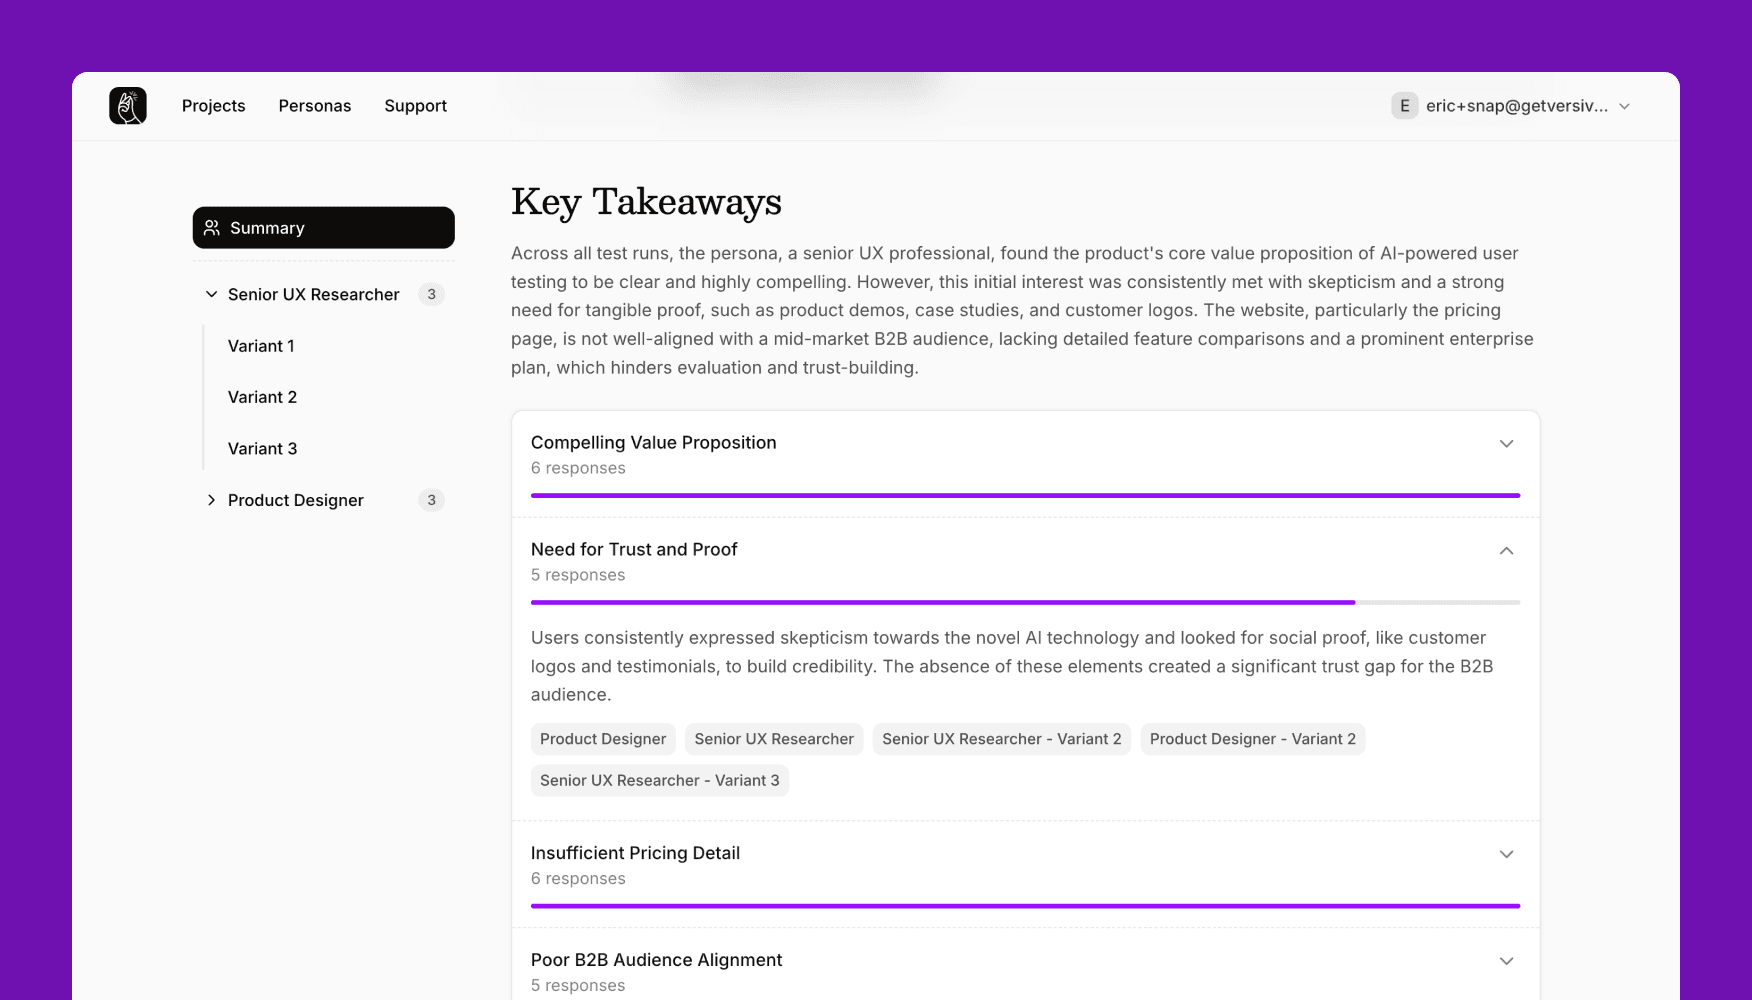This screenshot has height=1000, width=1752.
Task: Open the Projects menu item
Action: coord(213,106)
